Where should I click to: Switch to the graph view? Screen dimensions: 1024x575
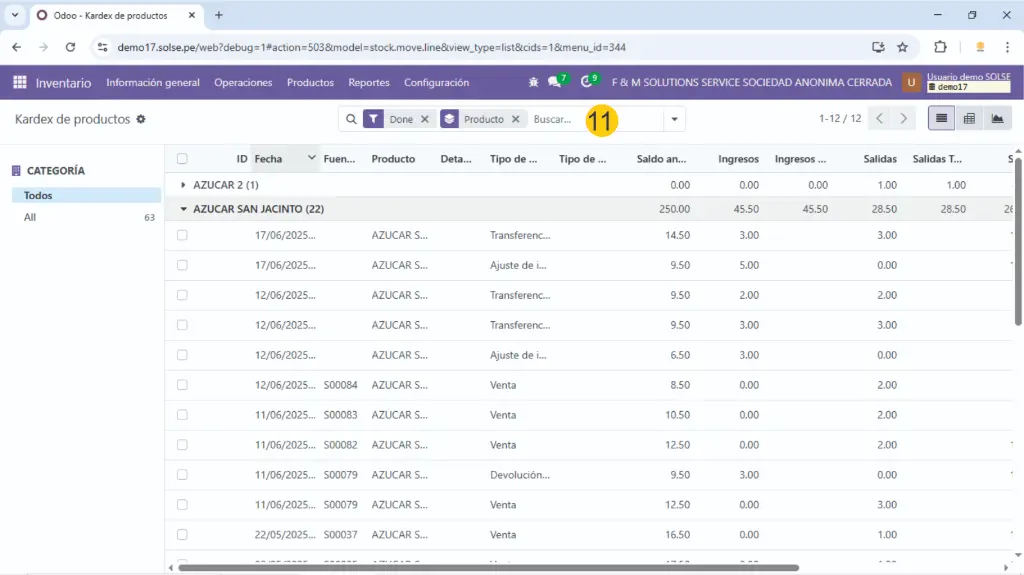(x=996, y=119)
